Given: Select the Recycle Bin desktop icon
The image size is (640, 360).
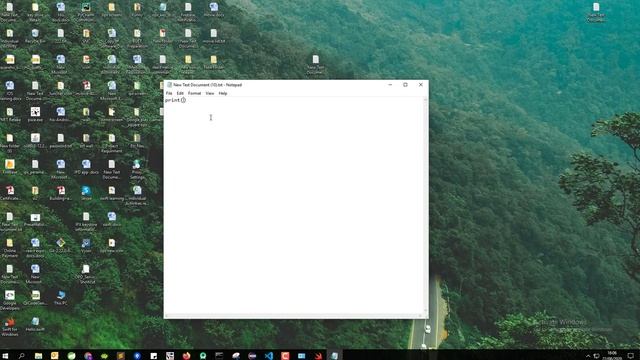Looking at the screenshot, I should coord(35,36).
